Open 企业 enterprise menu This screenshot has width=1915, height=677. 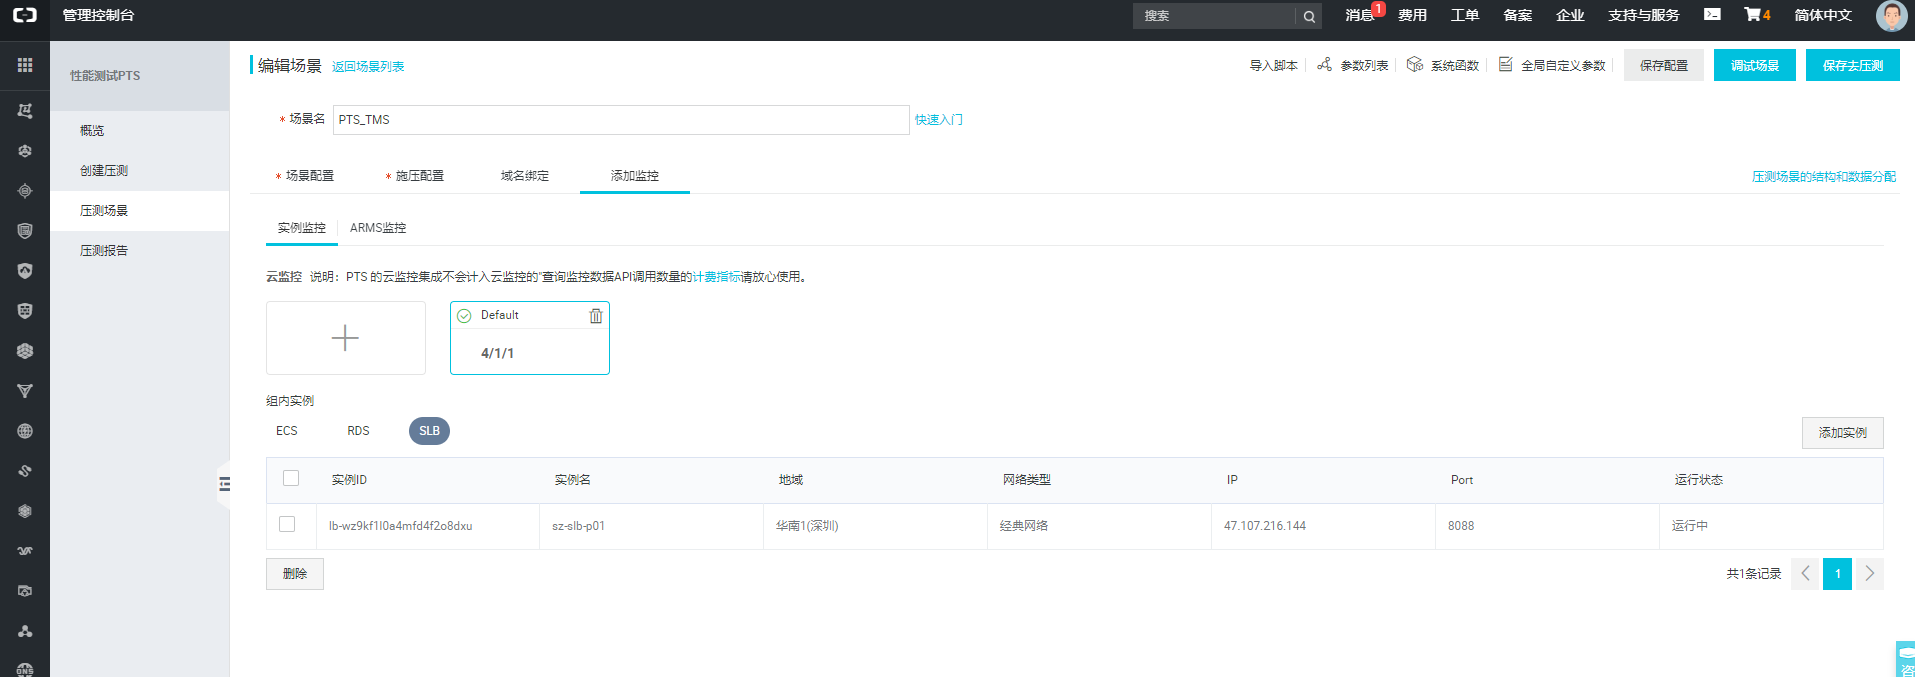click(x=1570, y=15)
